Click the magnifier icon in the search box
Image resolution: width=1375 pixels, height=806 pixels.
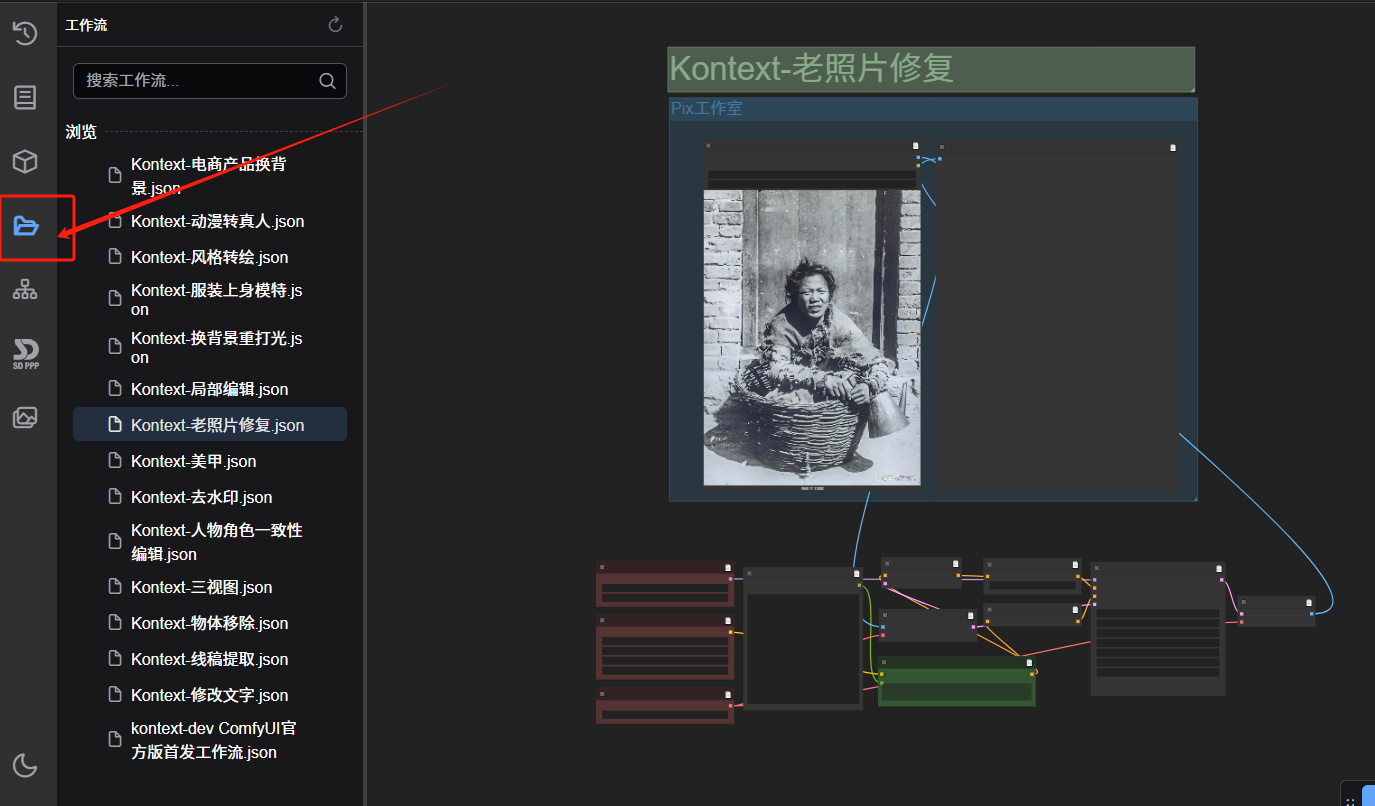327,81
